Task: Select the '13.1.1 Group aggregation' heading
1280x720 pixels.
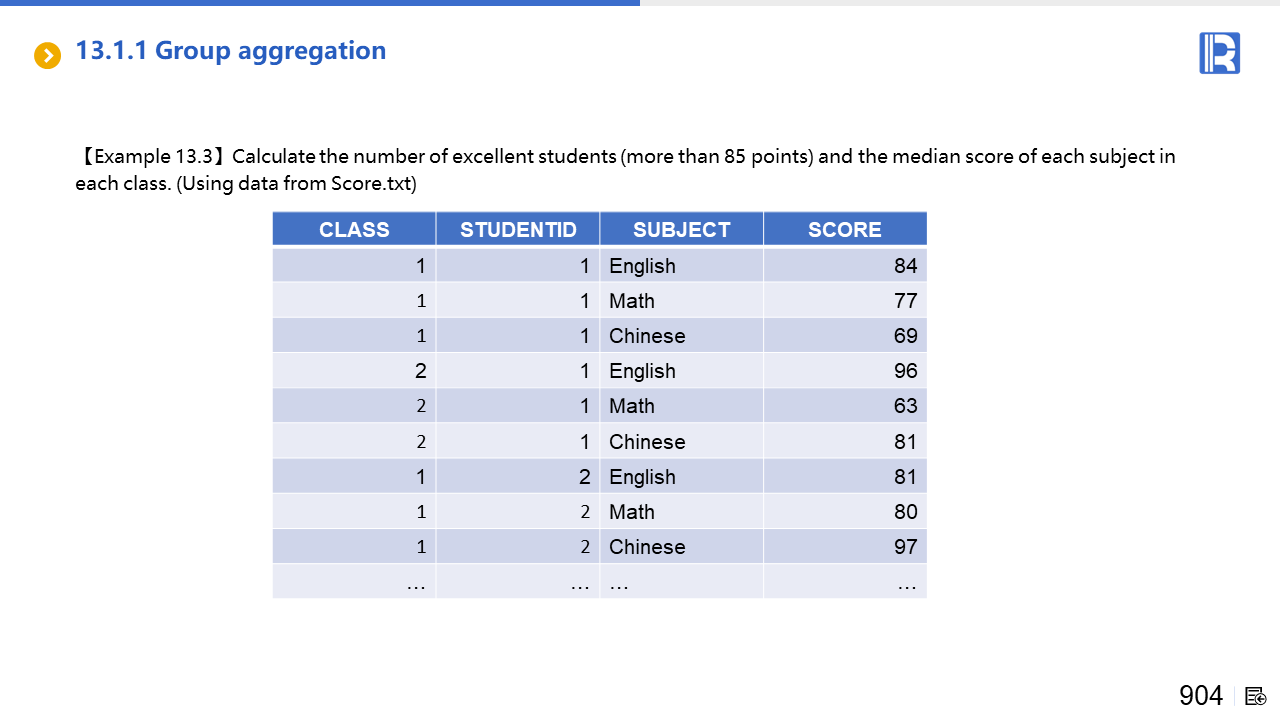Action: tap(231, 51)
